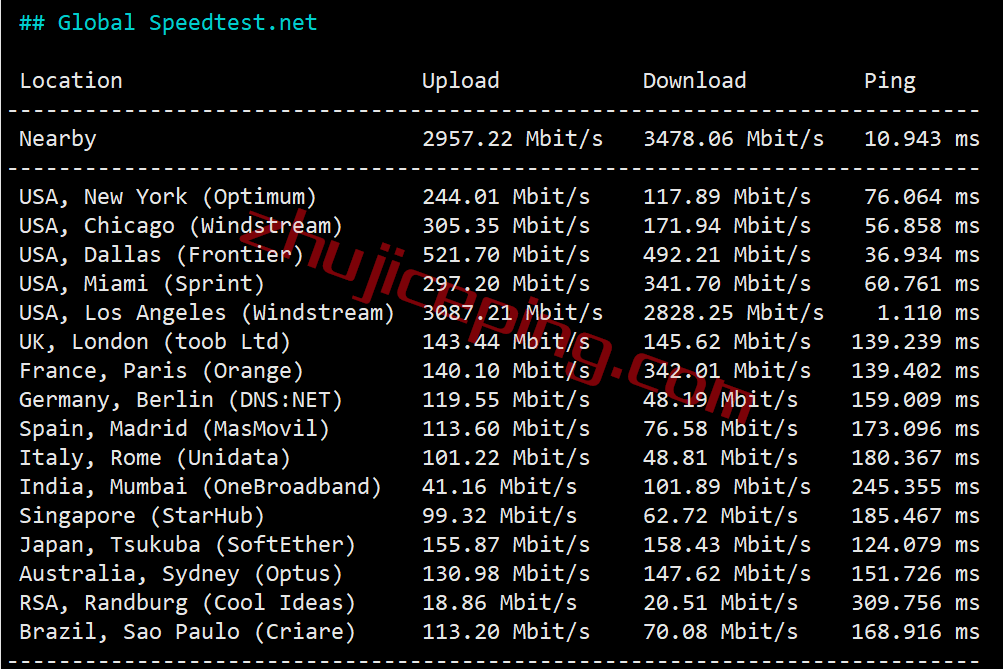Click the Upload column header

pos(461,81)
